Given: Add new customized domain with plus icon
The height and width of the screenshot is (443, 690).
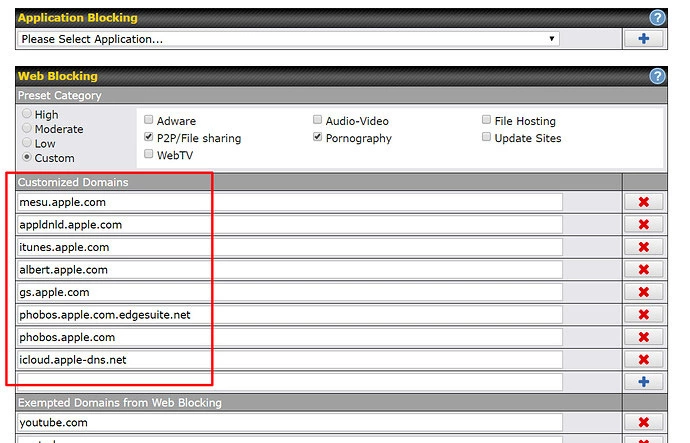Looking at the screenshot, I should tap(643, 382).
